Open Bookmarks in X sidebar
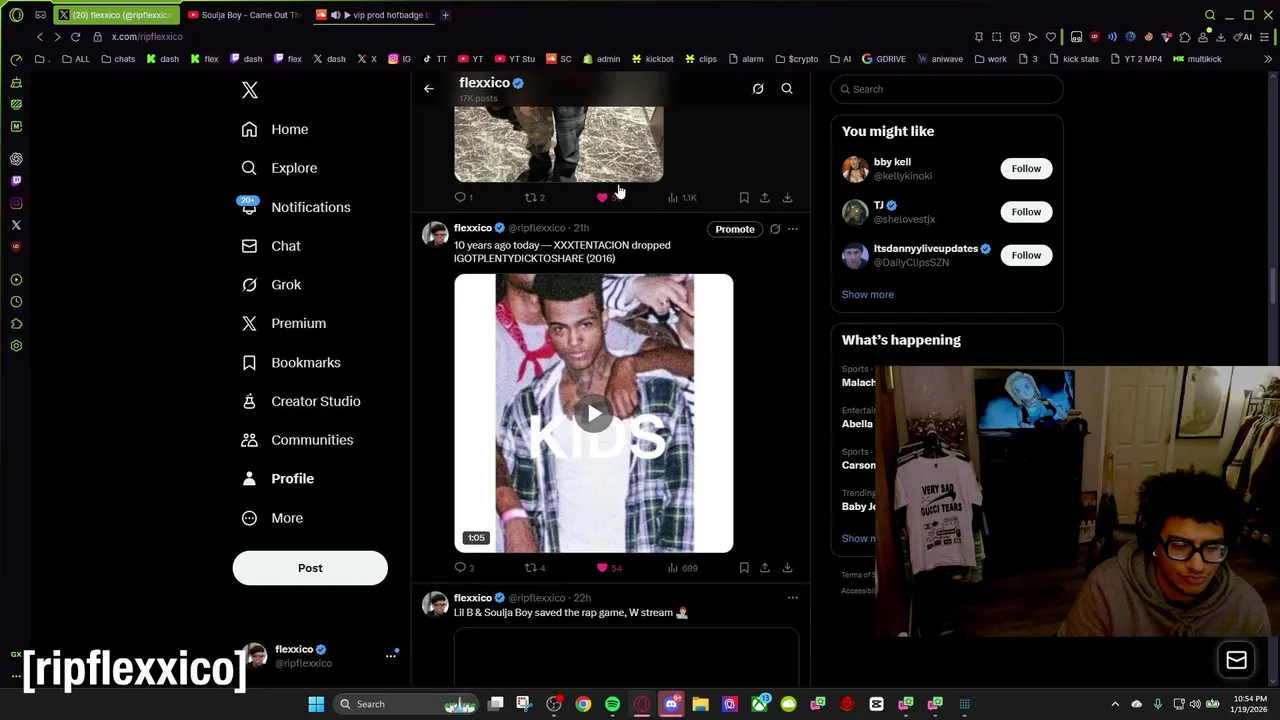 coord(291,362)
